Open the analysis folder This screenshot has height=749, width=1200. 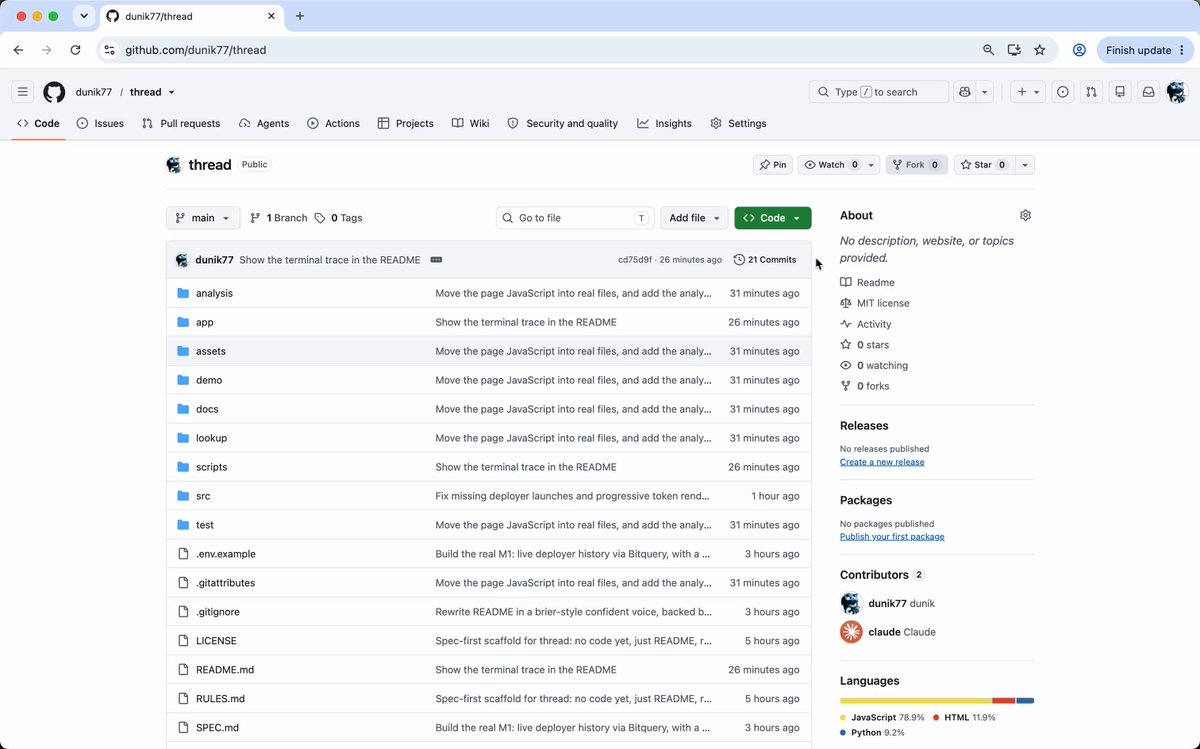214,294
